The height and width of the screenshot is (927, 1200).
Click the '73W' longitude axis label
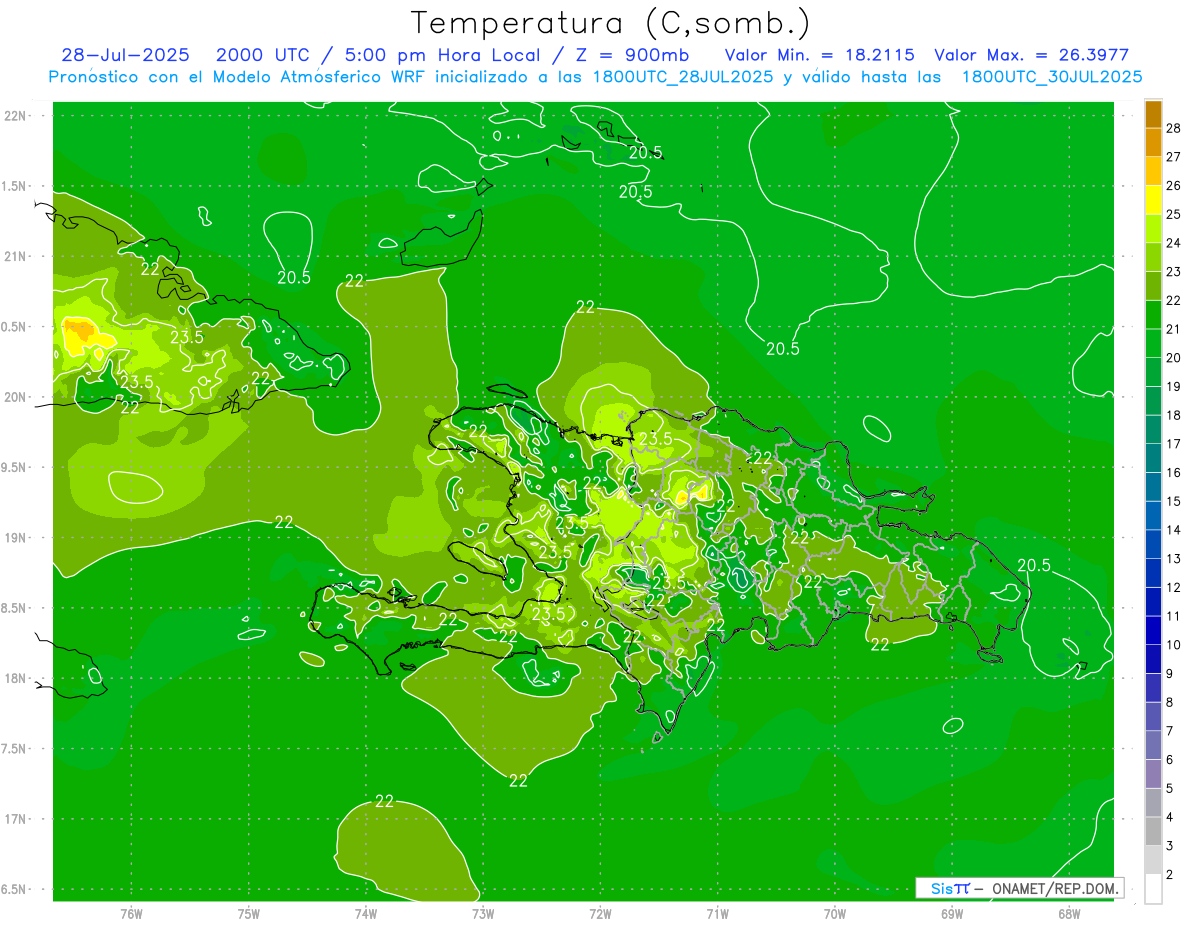[483, 912]
